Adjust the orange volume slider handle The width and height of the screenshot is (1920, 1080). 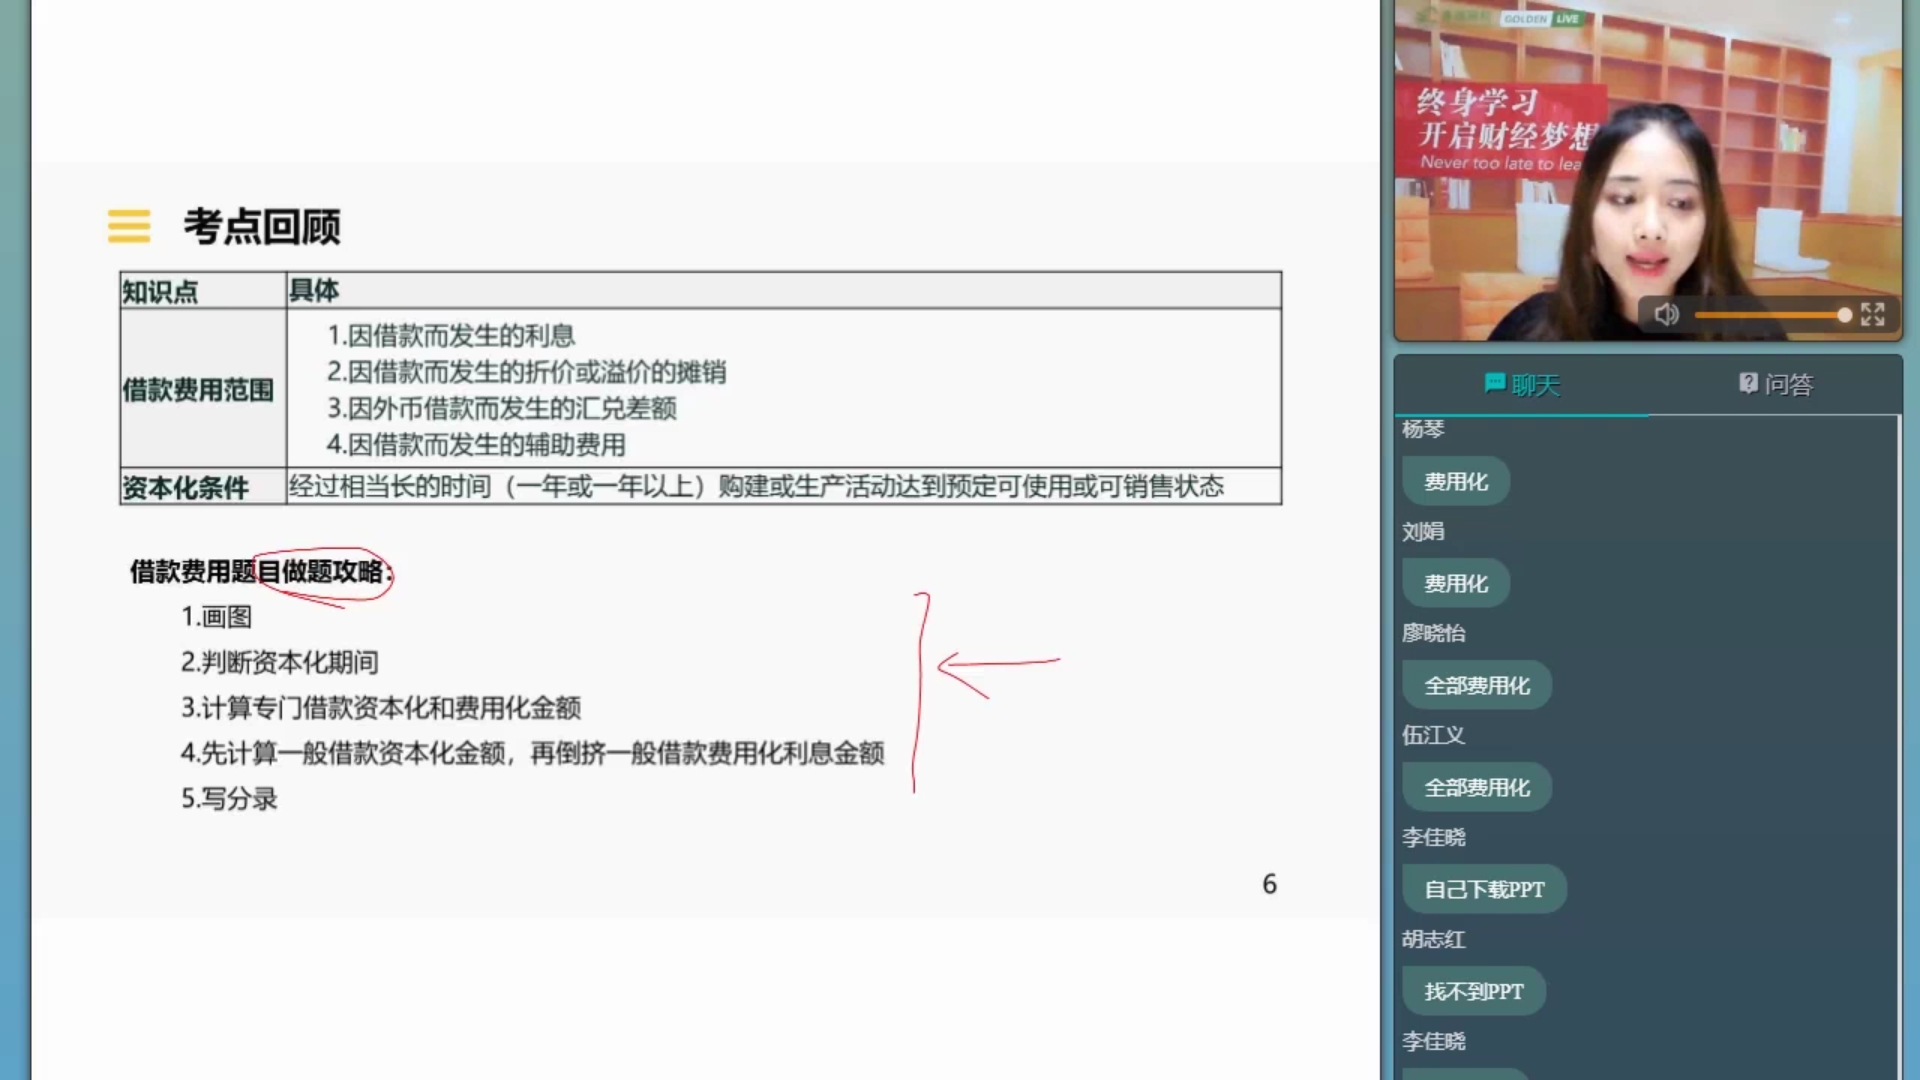coord(1844,315)
